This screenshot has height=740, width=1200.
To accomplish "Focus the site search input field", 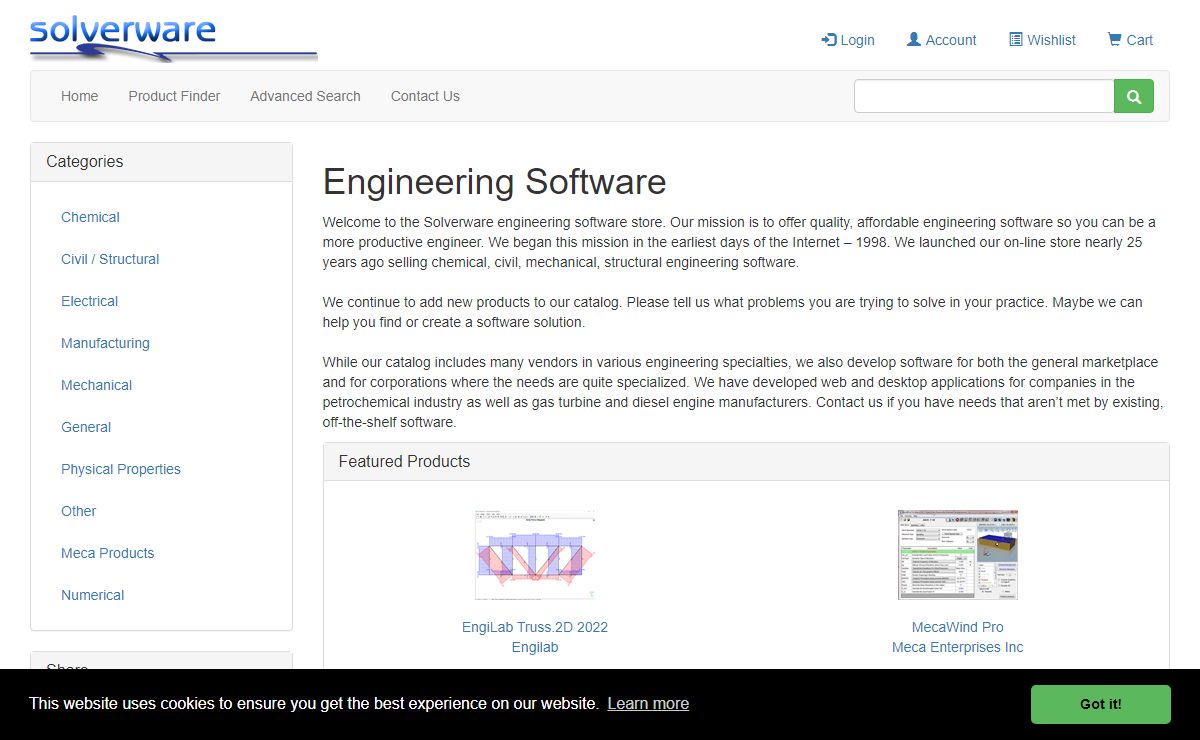I will point(984,96).
